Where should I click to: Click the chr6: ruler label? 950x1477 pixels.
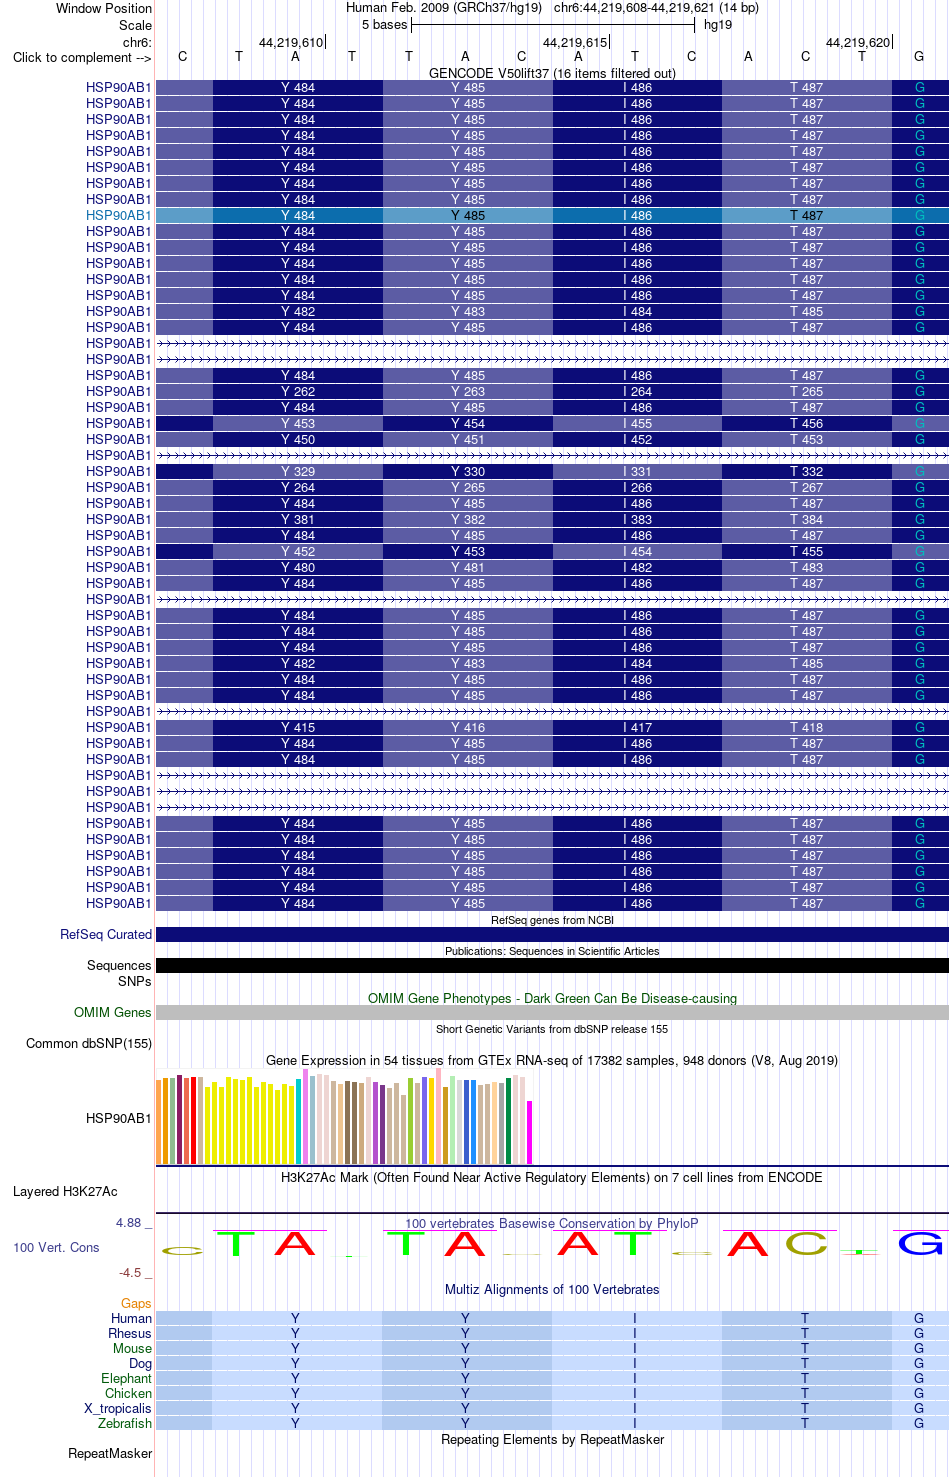pyautogui.click(x=137, y=42)
